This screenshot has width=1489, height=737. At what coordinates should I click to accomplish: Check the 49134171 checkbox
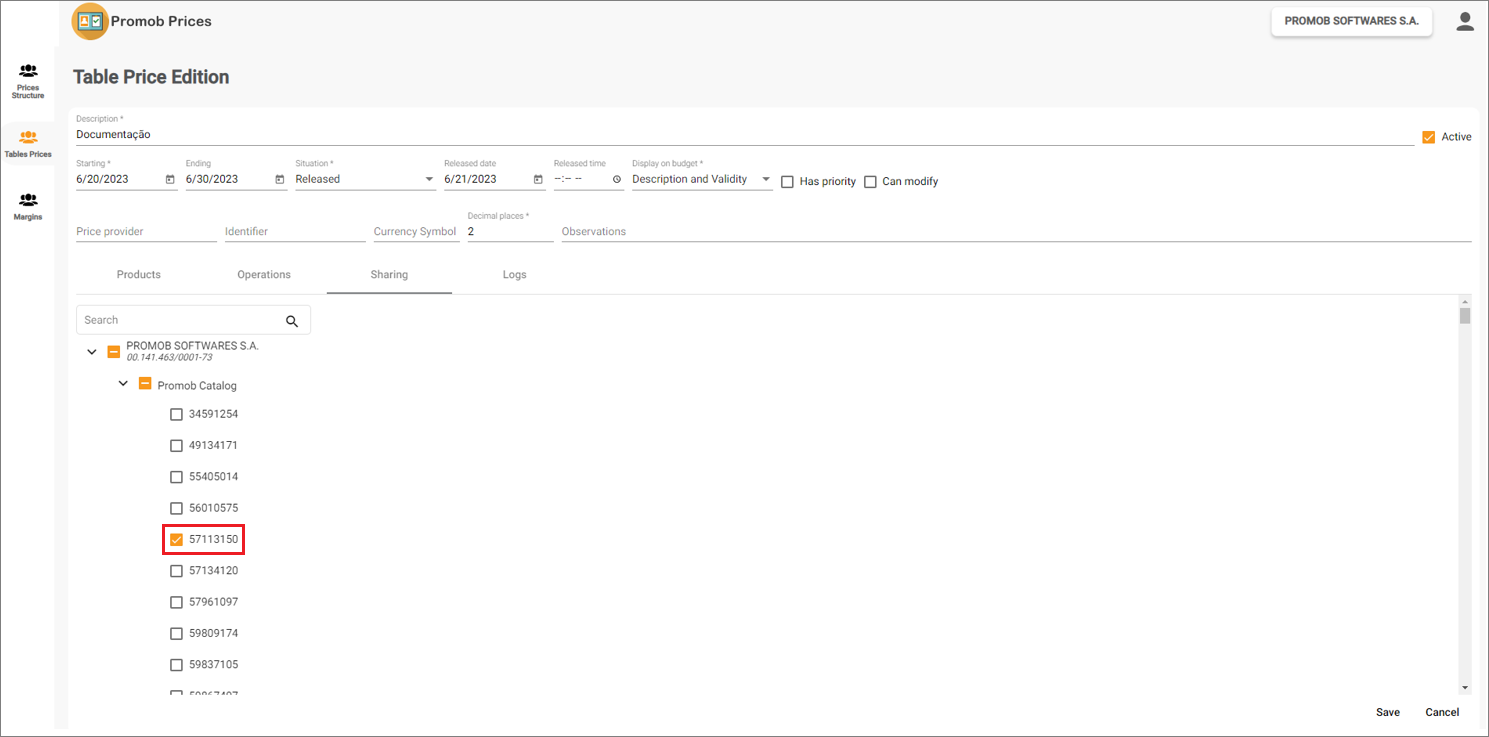click(176, 446)
